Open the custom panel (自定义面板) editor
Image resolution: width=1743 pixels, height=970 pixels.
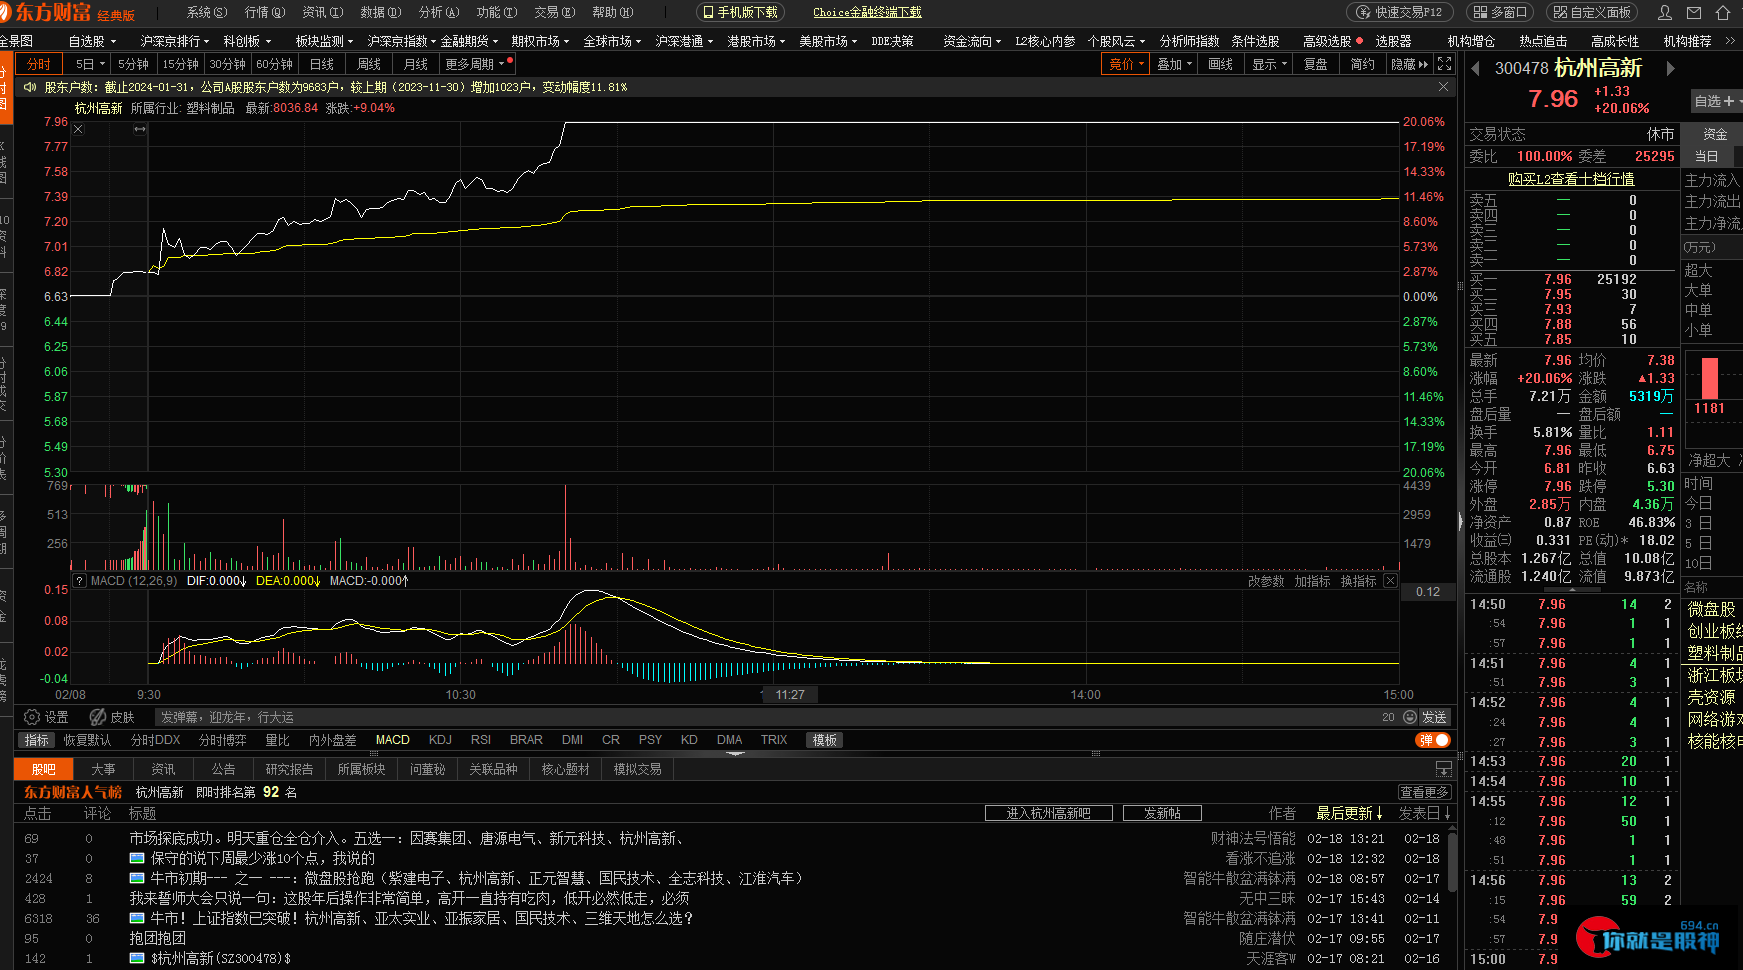pyautogui.click(x=1592, y=12)
